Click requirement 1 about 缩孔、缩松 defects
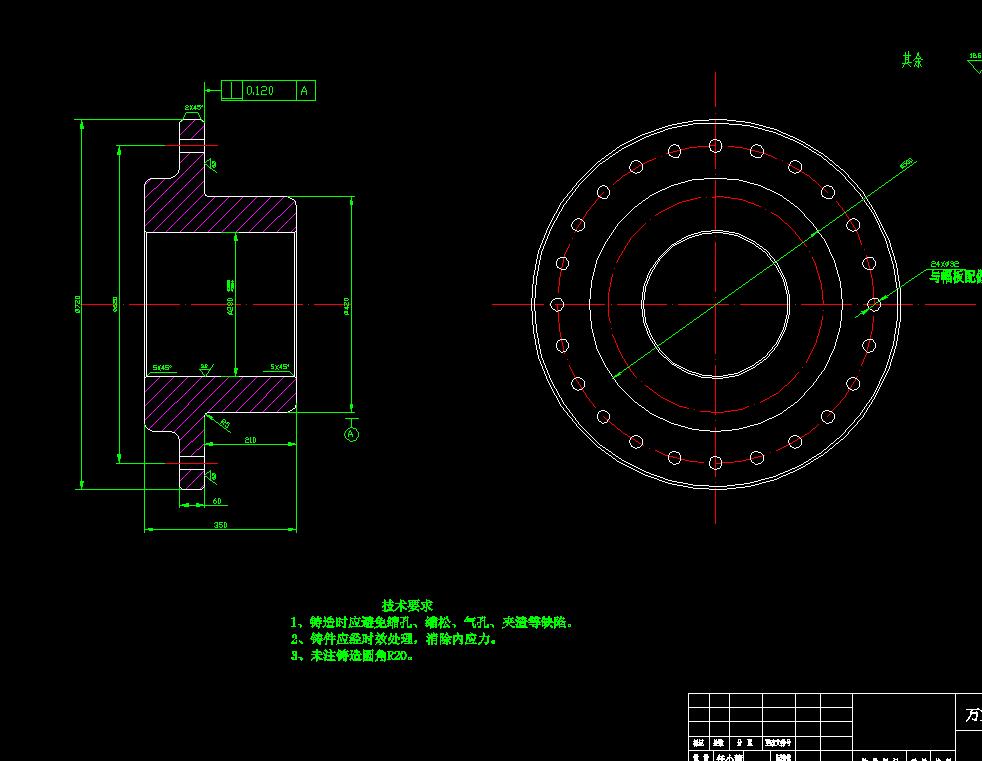Screen dimensions: 982x761 (431, 623)
